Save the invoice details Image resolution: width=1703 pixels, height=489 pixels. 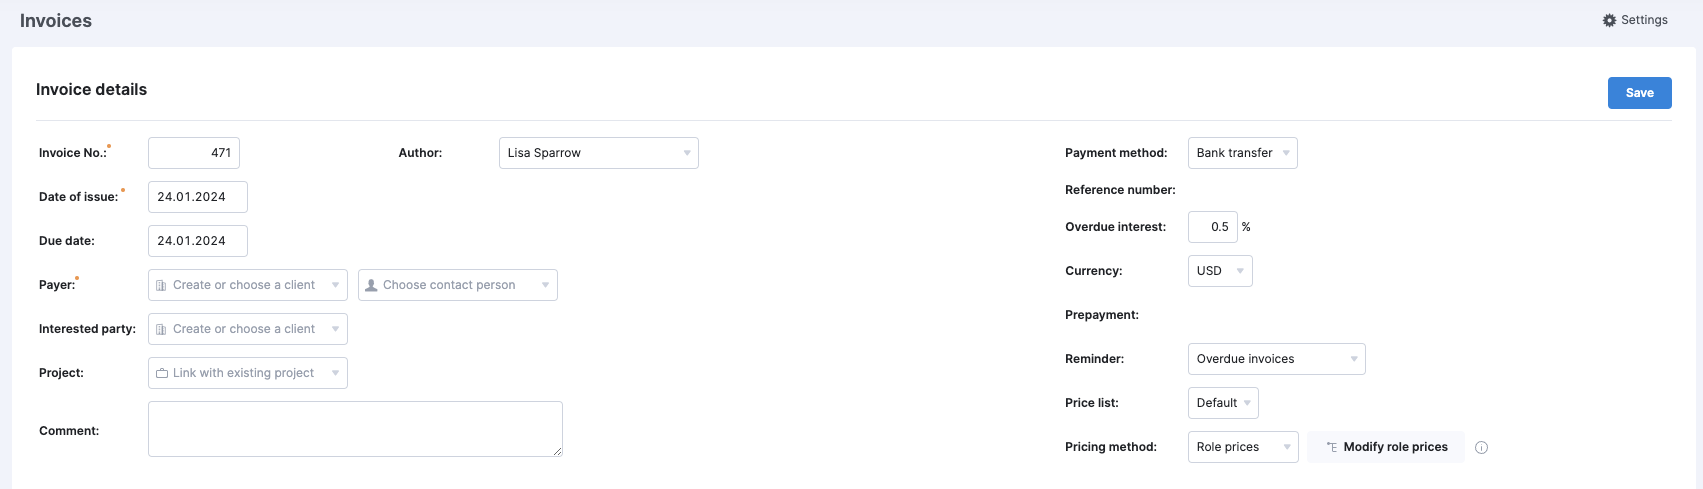1640,93
